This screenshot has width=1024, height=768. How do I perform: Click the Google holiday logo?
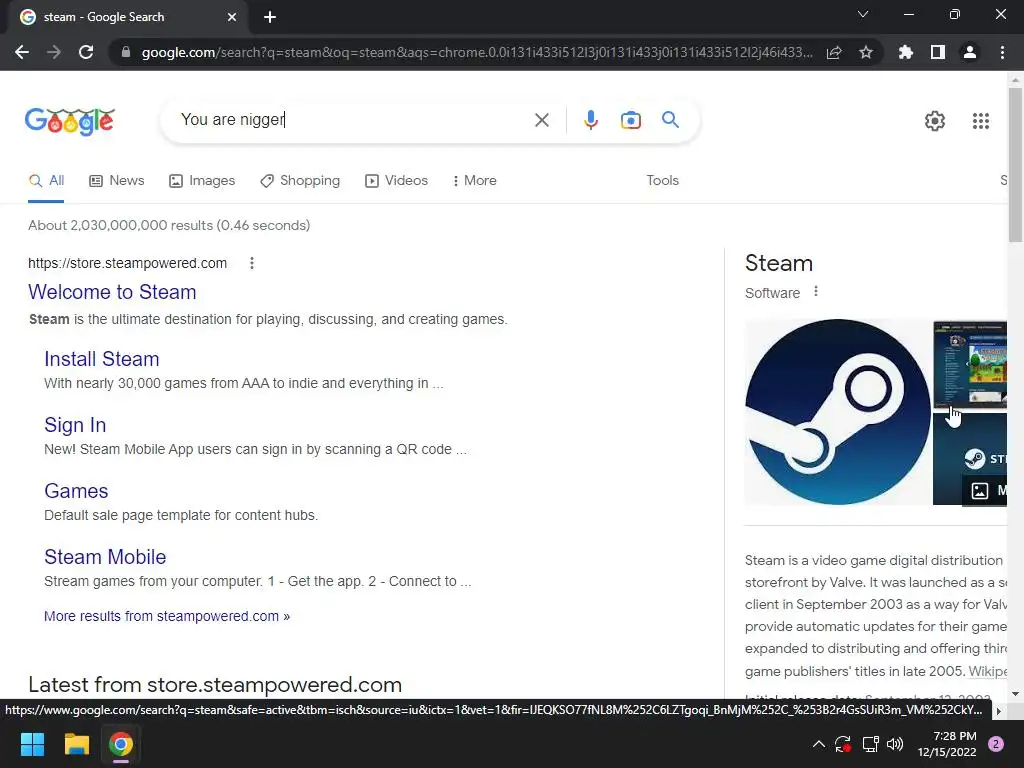(70, 121)
